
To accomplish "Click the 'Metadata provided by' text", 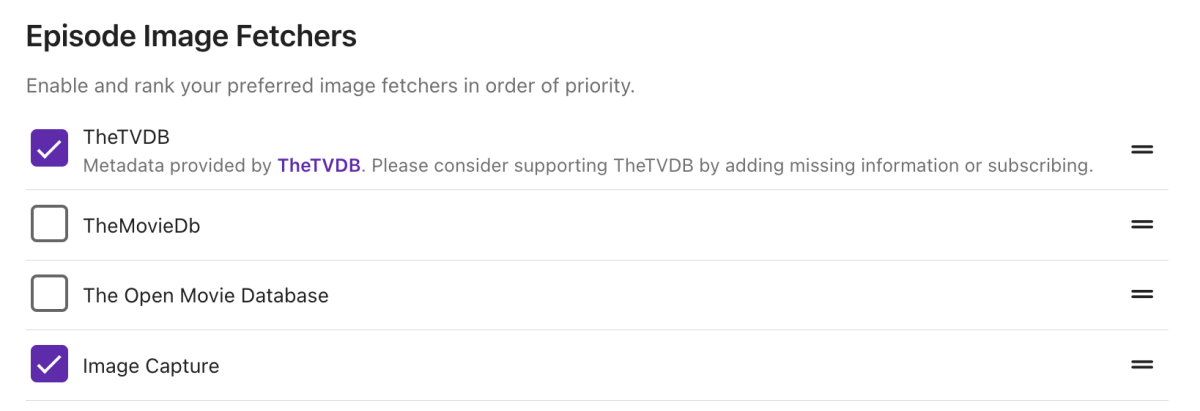I will coord(177,165).
